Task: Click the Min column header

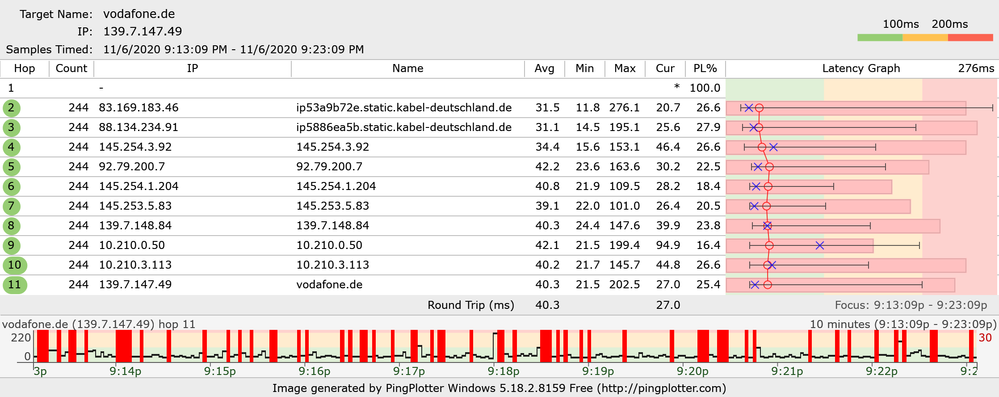Action: [x=584, y=69]
